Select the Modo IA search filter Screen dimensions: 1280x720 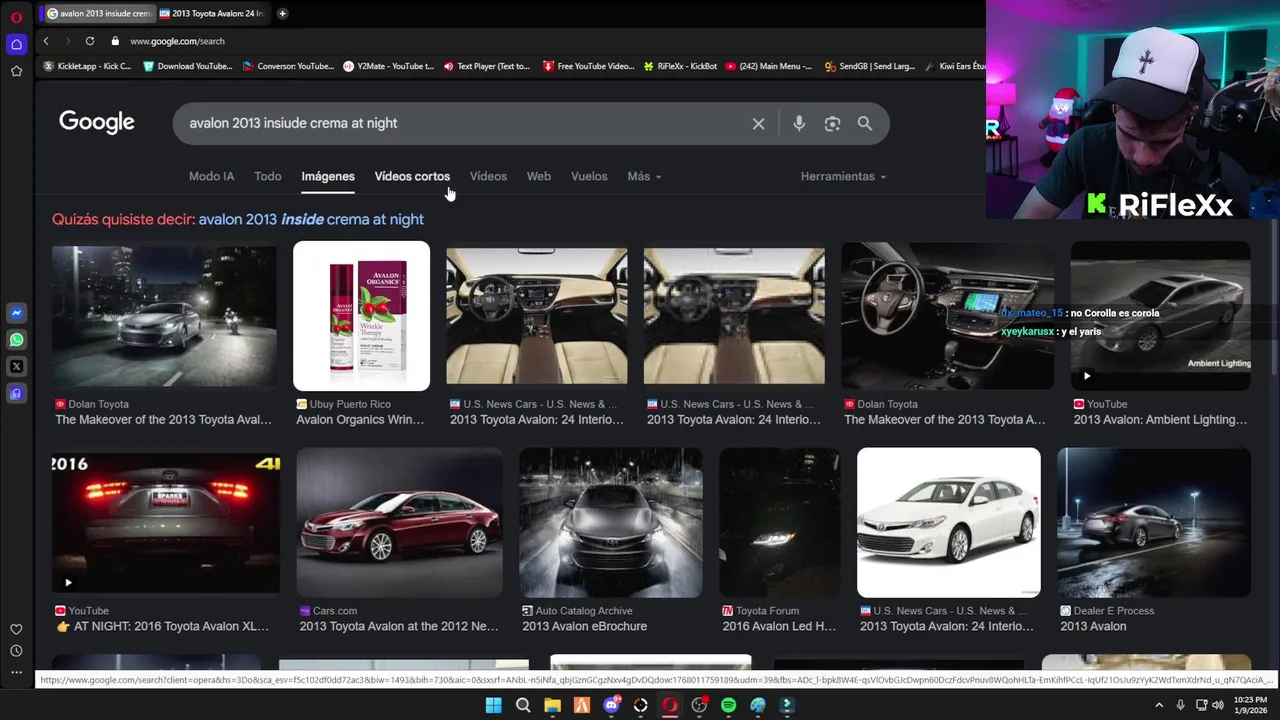[211, 176]
